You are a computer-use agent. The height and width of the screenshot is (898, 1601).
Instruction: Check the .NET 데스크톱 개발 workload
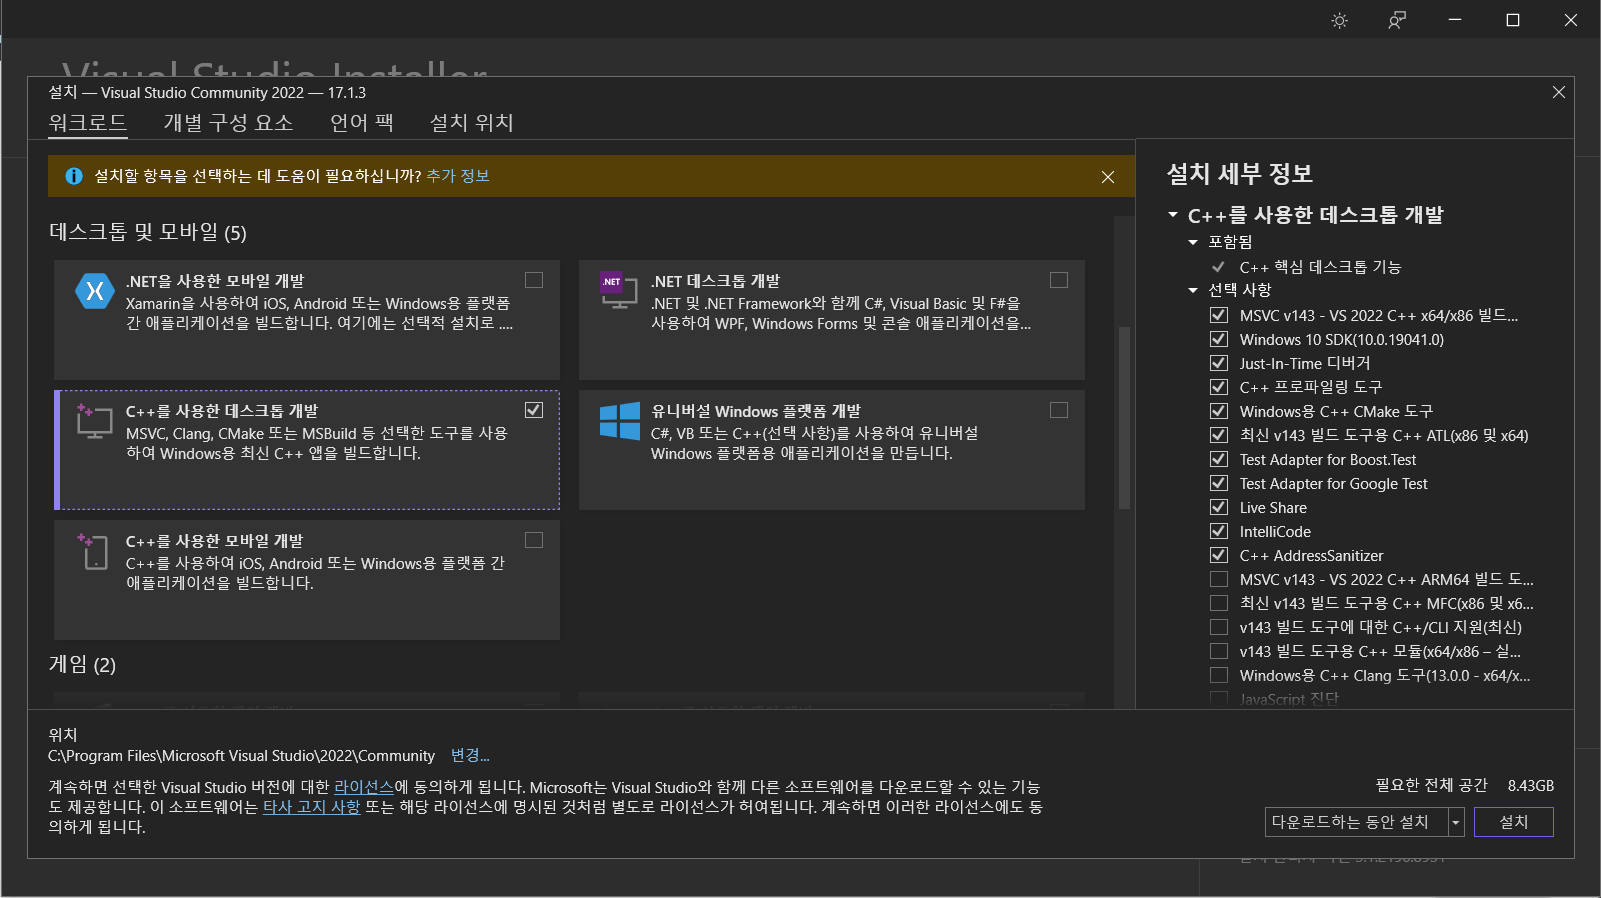[1059, 280]
